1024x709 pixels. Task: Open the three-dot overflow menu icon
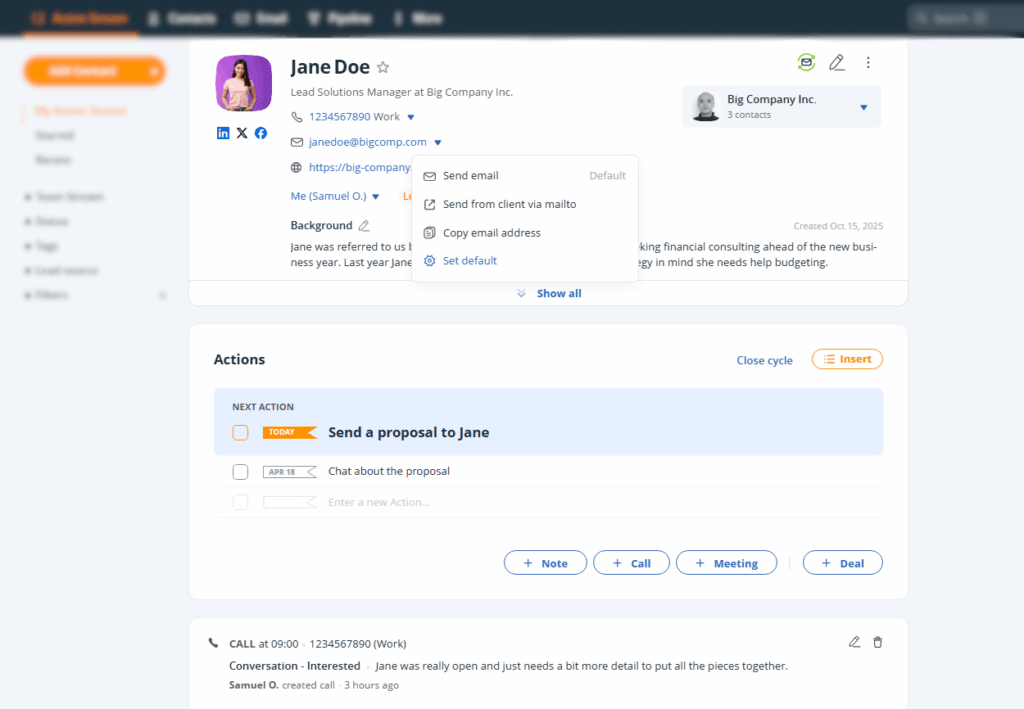point(868,62)
